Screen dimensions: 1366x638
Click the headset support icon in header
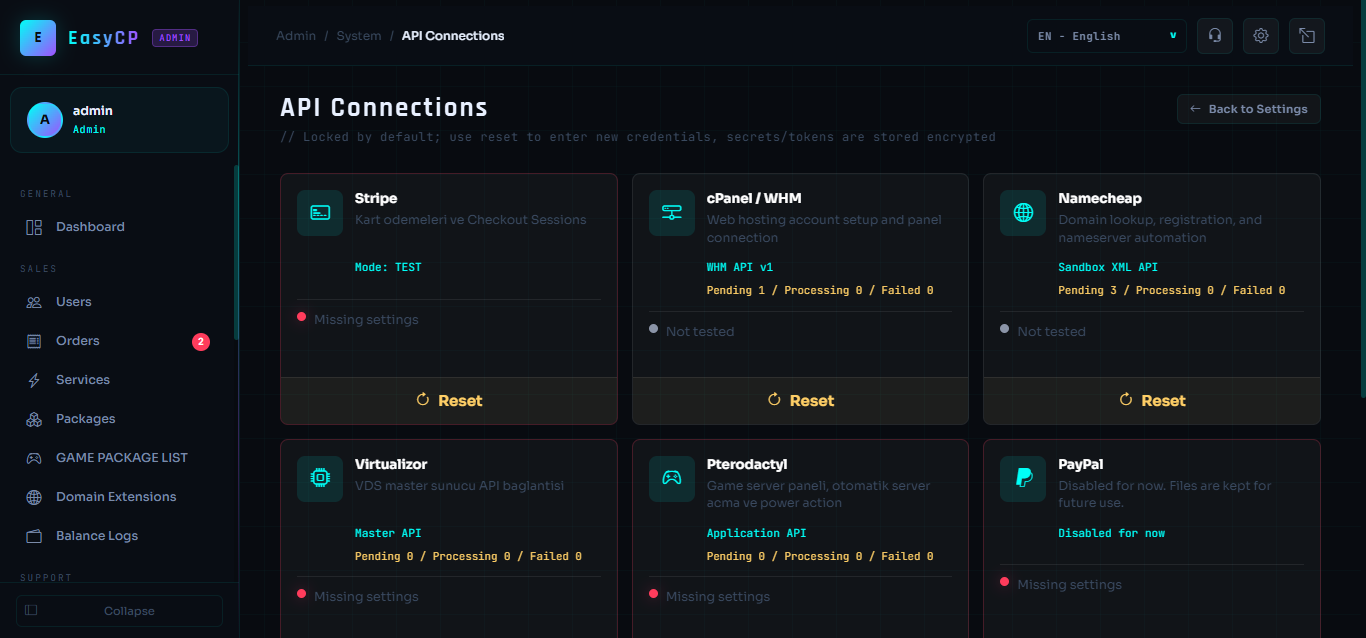coord(1215,36)
